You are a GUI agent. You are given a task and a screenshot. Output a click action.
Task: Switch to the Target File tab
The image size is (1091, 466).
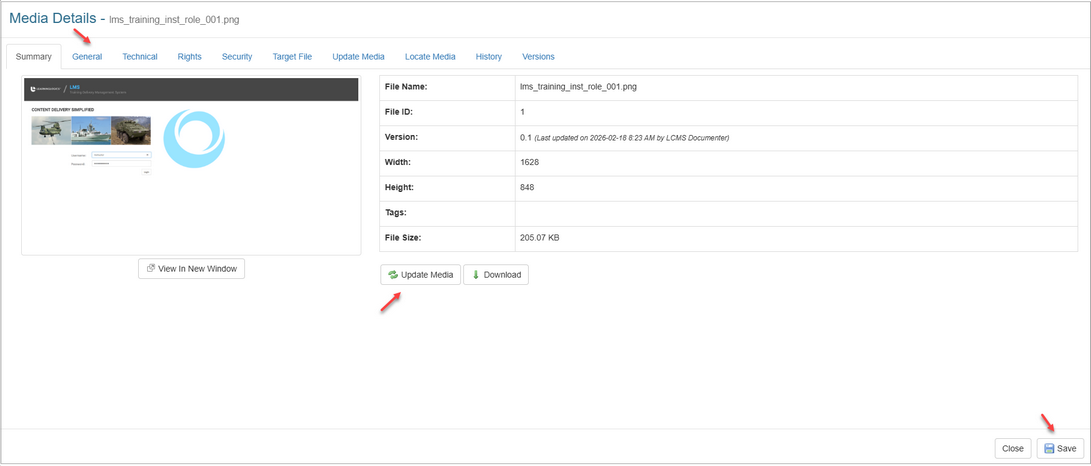click(292, 57)
